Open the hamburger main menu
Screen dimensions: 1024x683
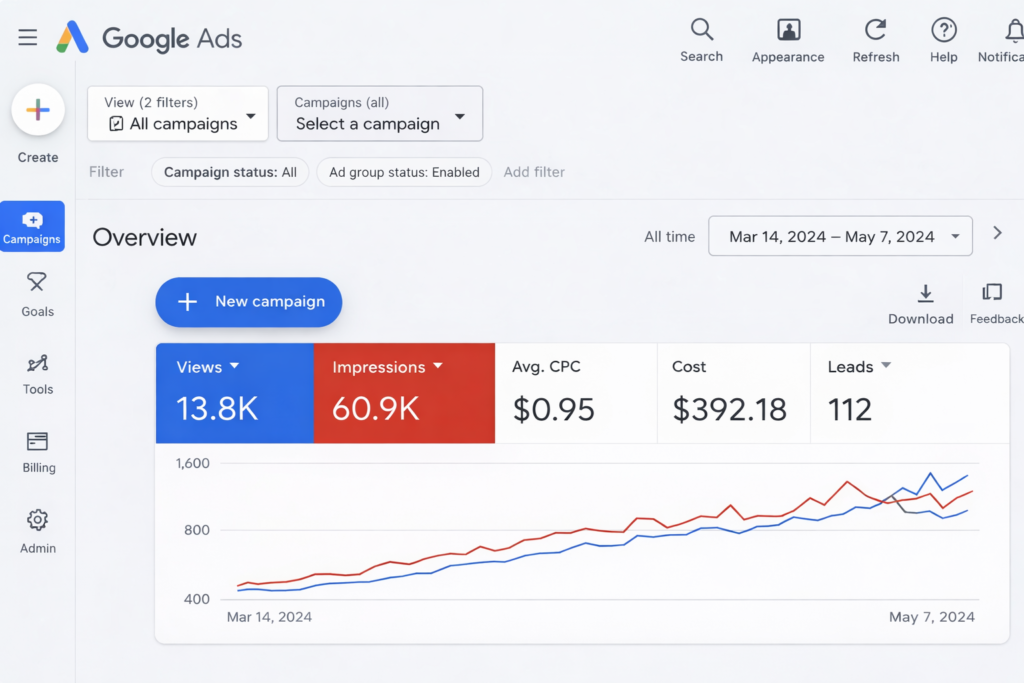click(x=27, y=38)
